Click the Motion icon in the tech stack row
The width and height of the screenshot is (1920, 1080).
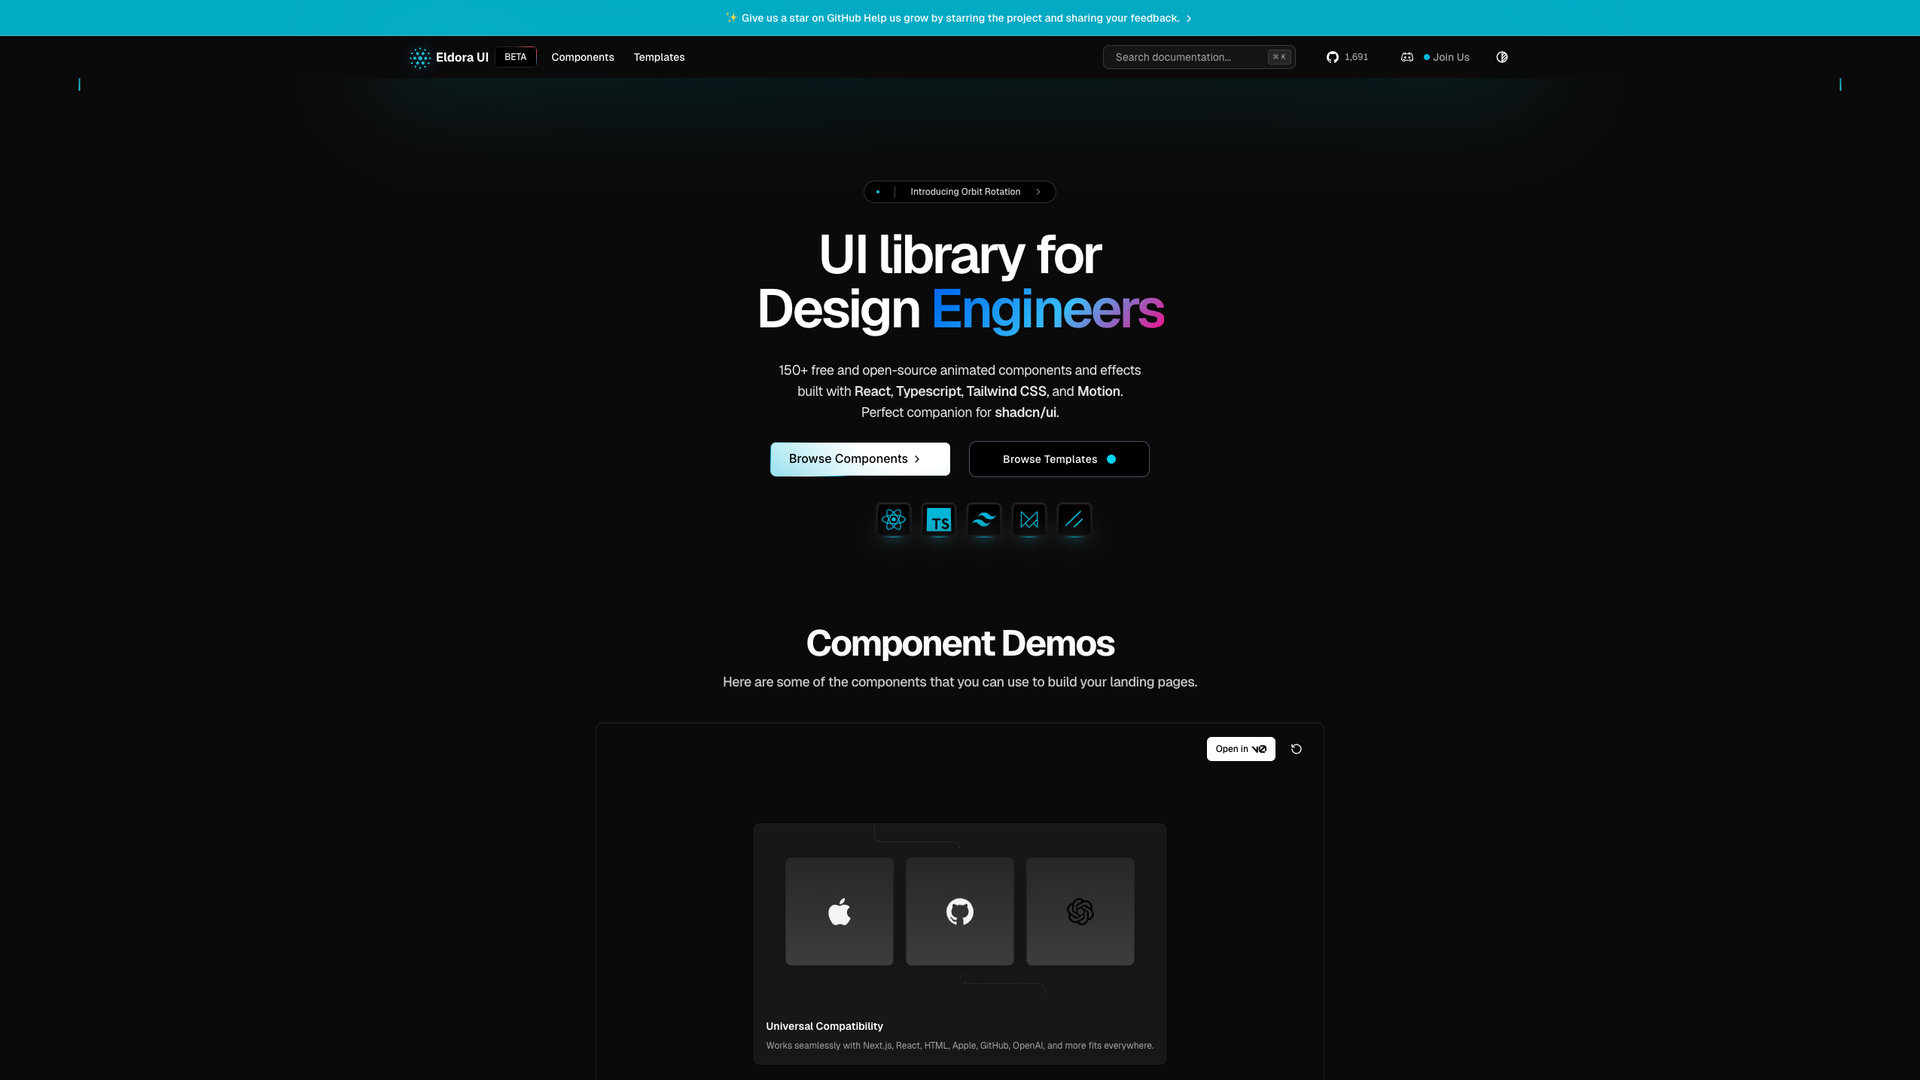[x=1029, y=520]
